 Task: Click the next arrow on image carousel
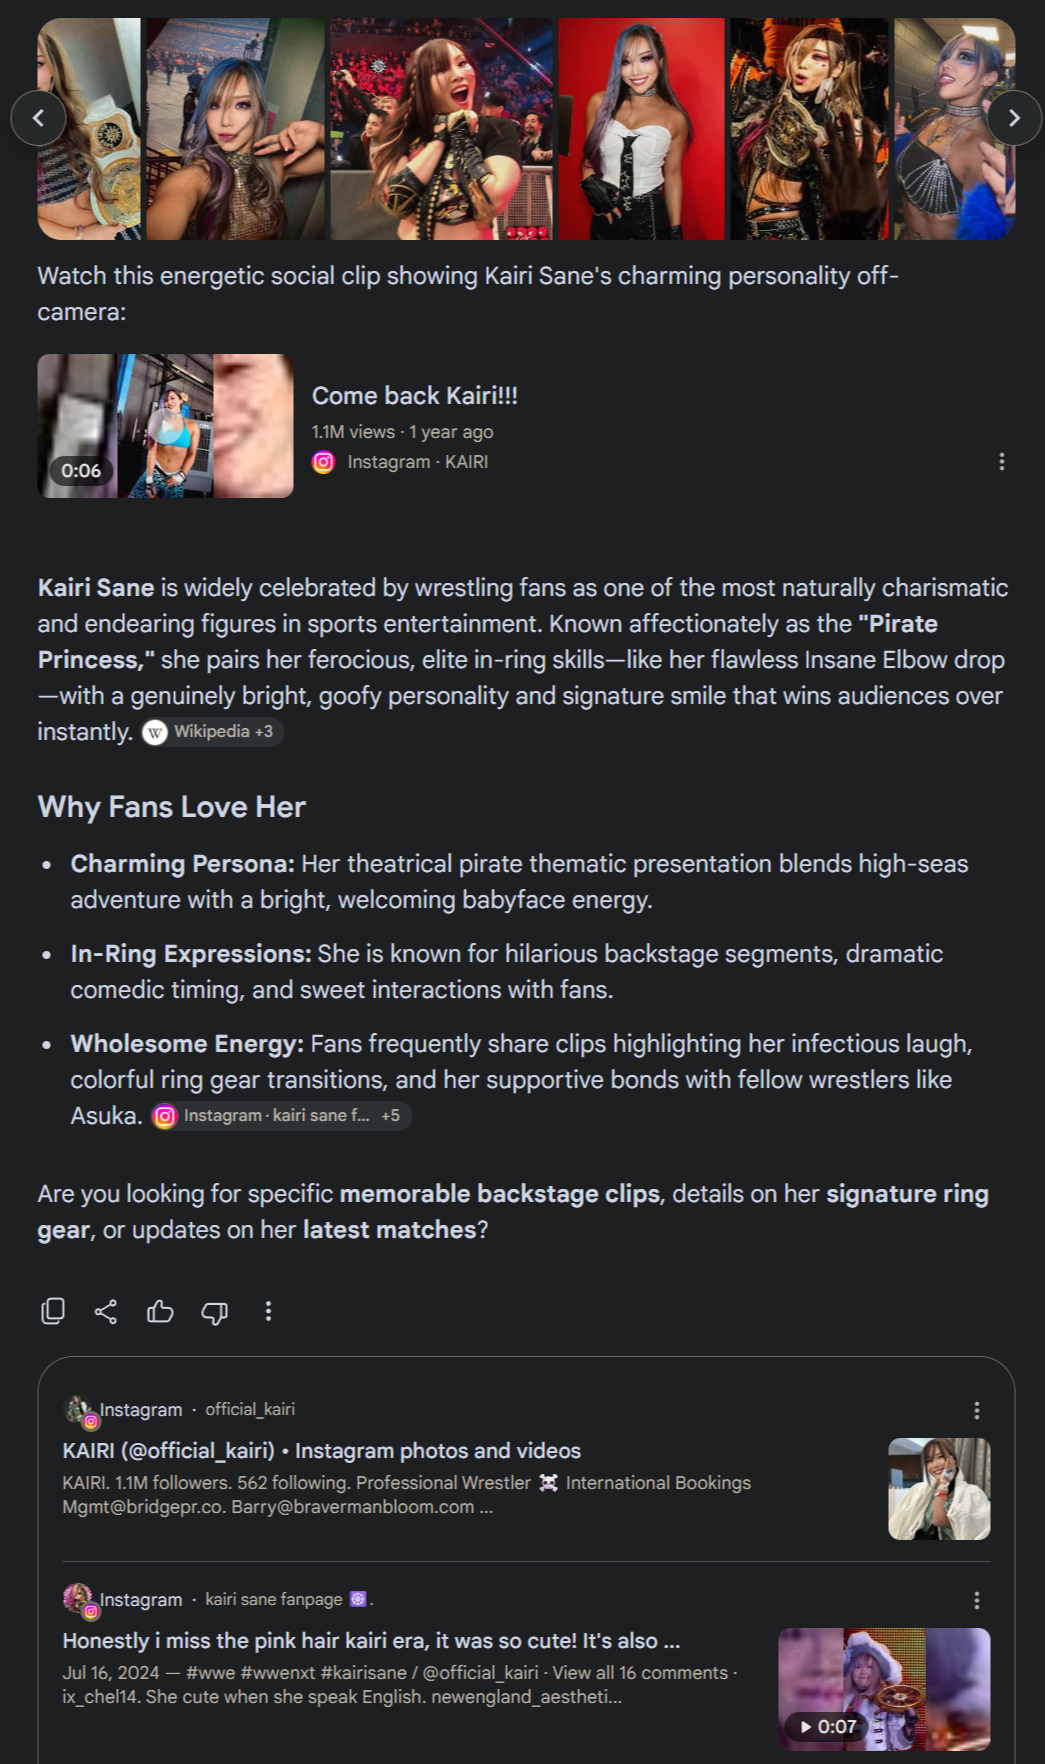tap(1014, 118)
